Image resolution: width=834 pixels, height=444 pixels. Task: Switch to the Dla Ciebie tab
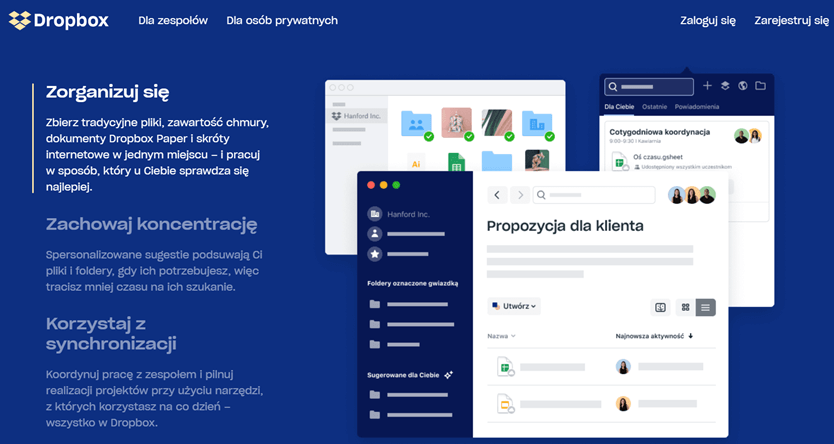point(619,107)
